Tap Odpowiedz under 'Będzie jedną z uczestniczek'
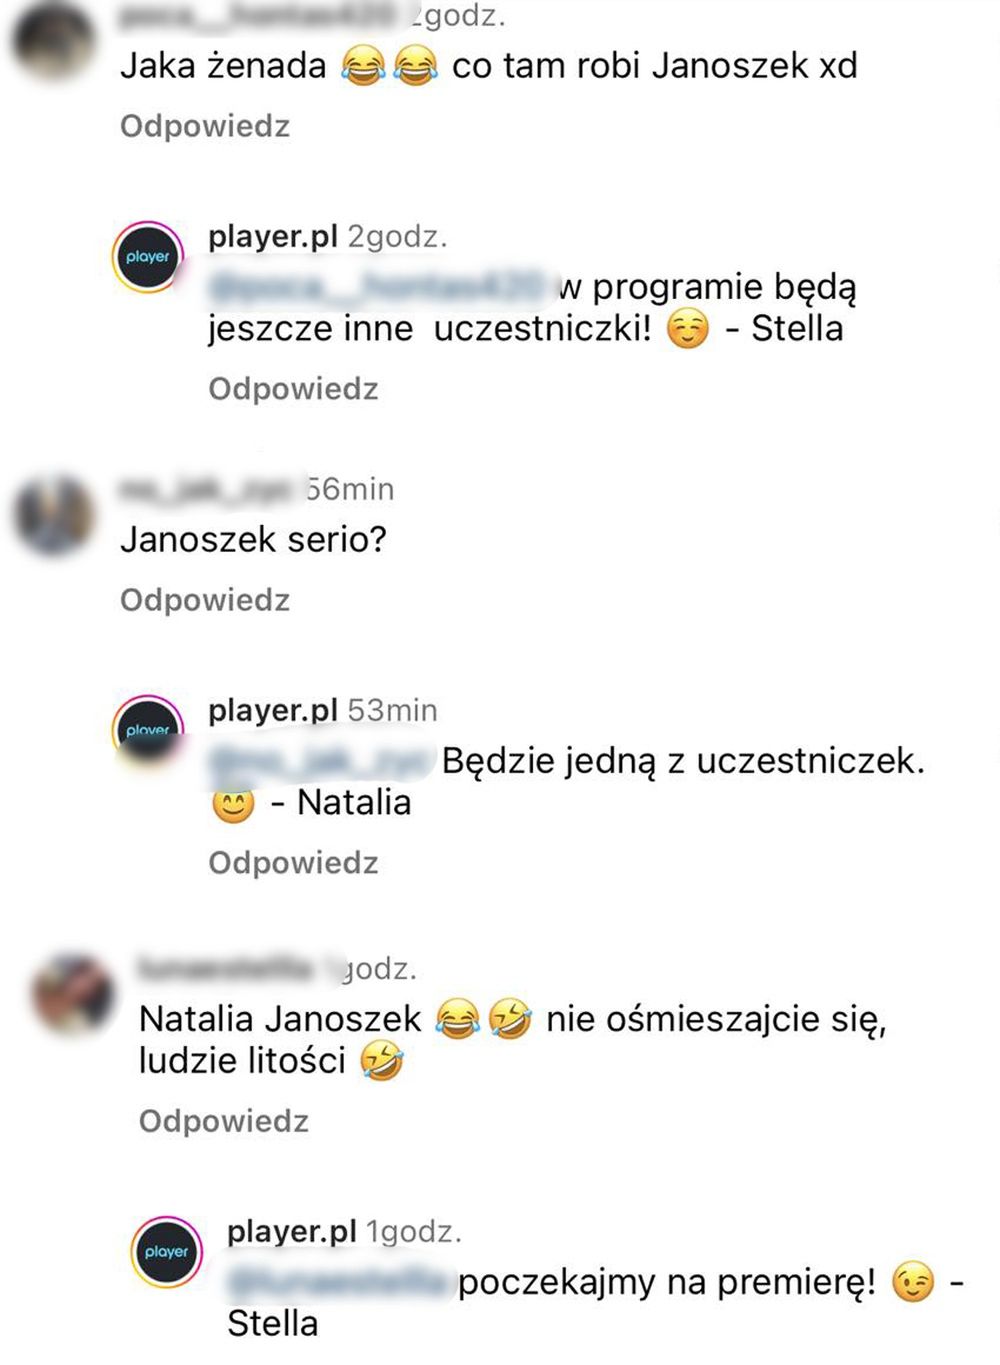 [293, 862]
